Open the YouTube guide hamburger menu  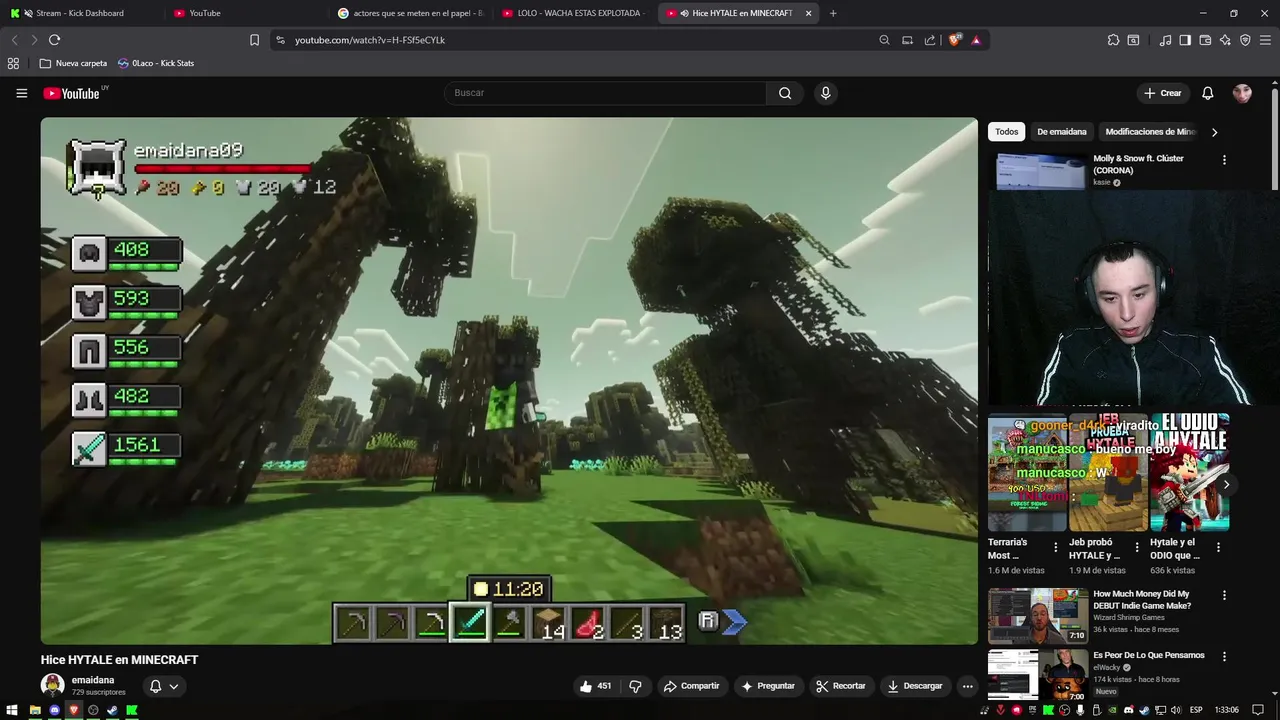(x=21, y=93)
